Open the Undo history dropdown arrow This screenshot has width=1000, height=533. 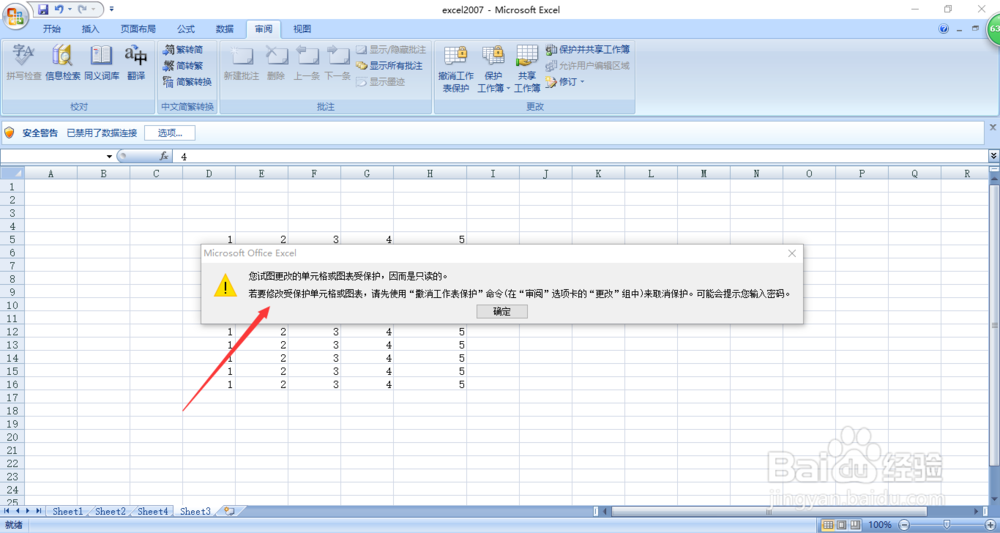[x=69, y=10]
